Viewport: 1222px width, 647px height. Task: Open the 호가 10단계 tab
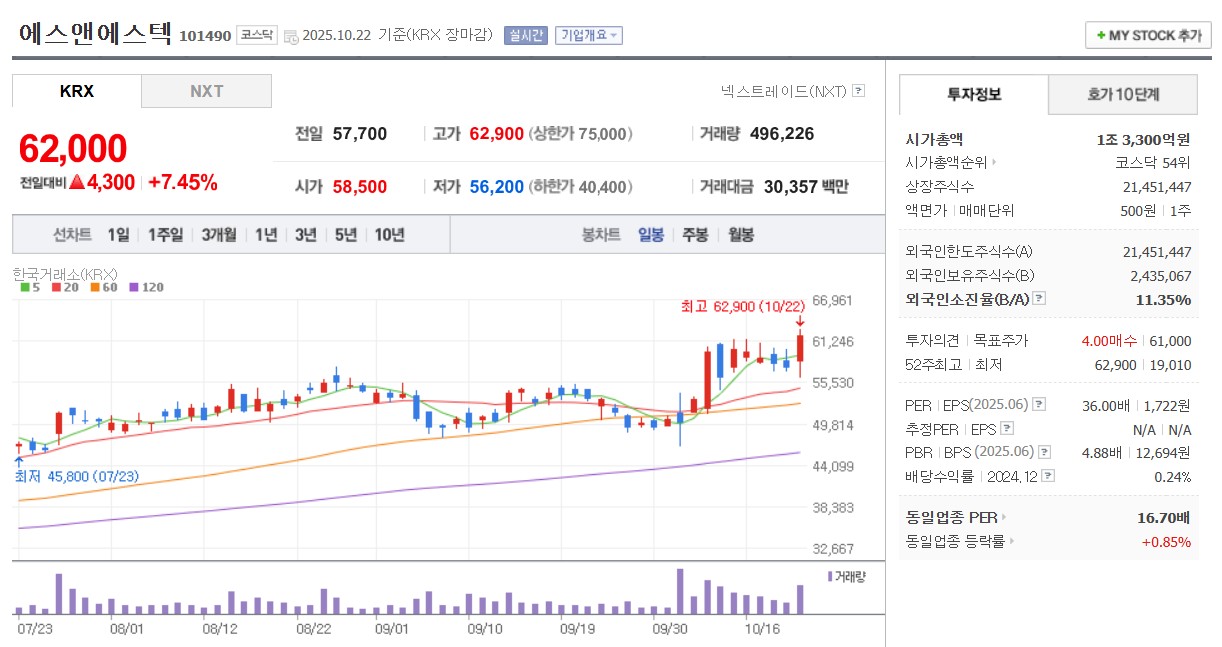[1123, 94]
